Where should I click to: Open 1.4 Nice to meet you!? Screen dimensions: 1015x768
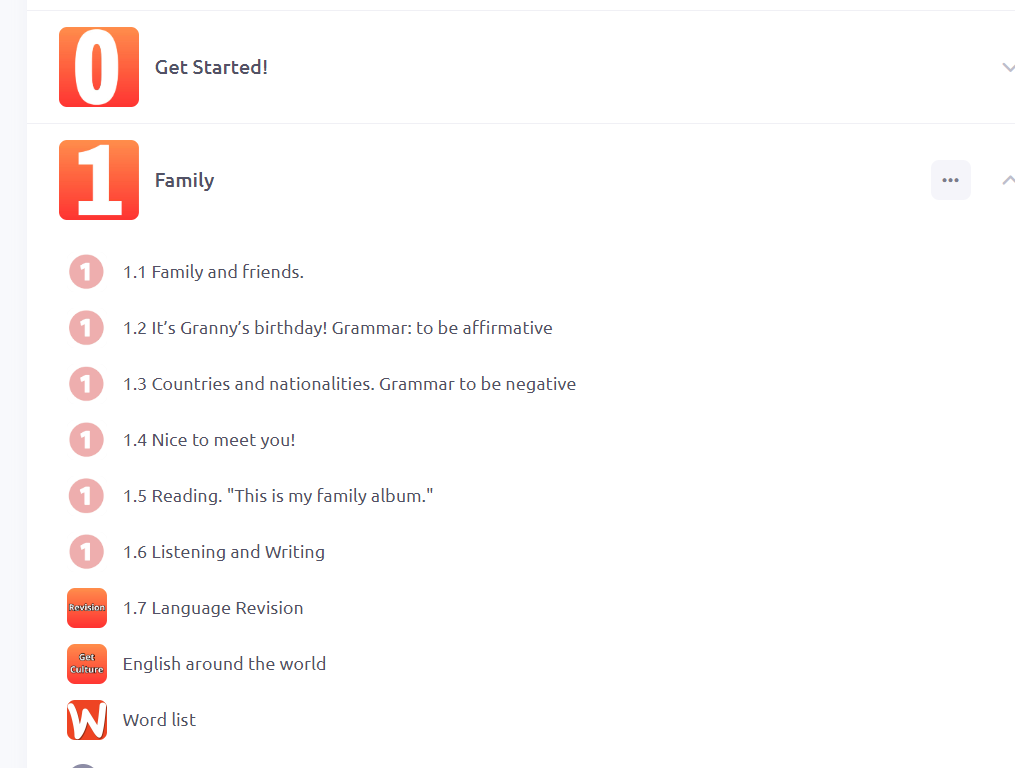(x=209, y=440)
